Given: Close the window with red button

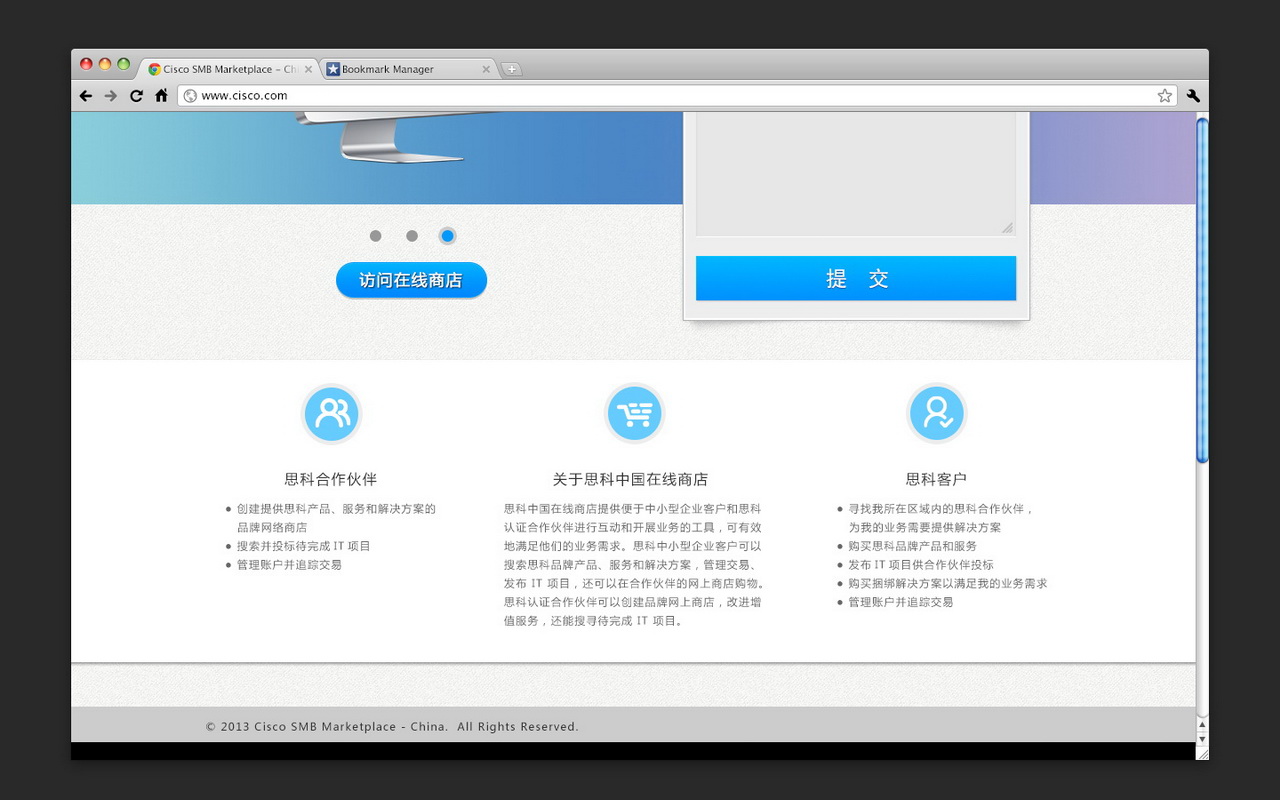Looking at the screenshot, I should point(86,64).
